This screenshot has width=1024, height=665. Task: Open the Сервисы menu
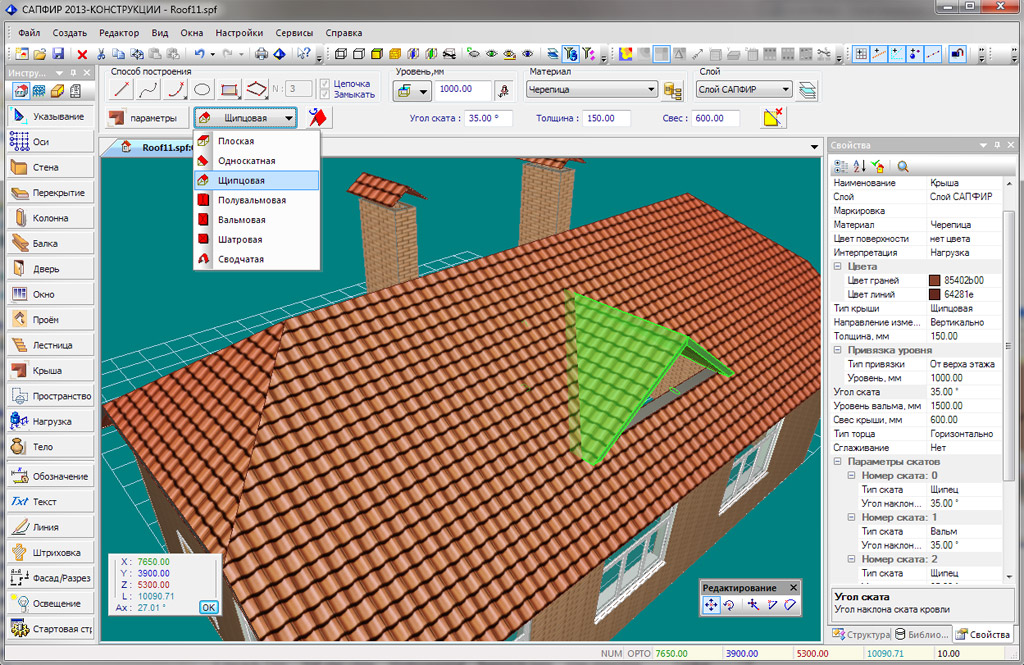point(294,33)
